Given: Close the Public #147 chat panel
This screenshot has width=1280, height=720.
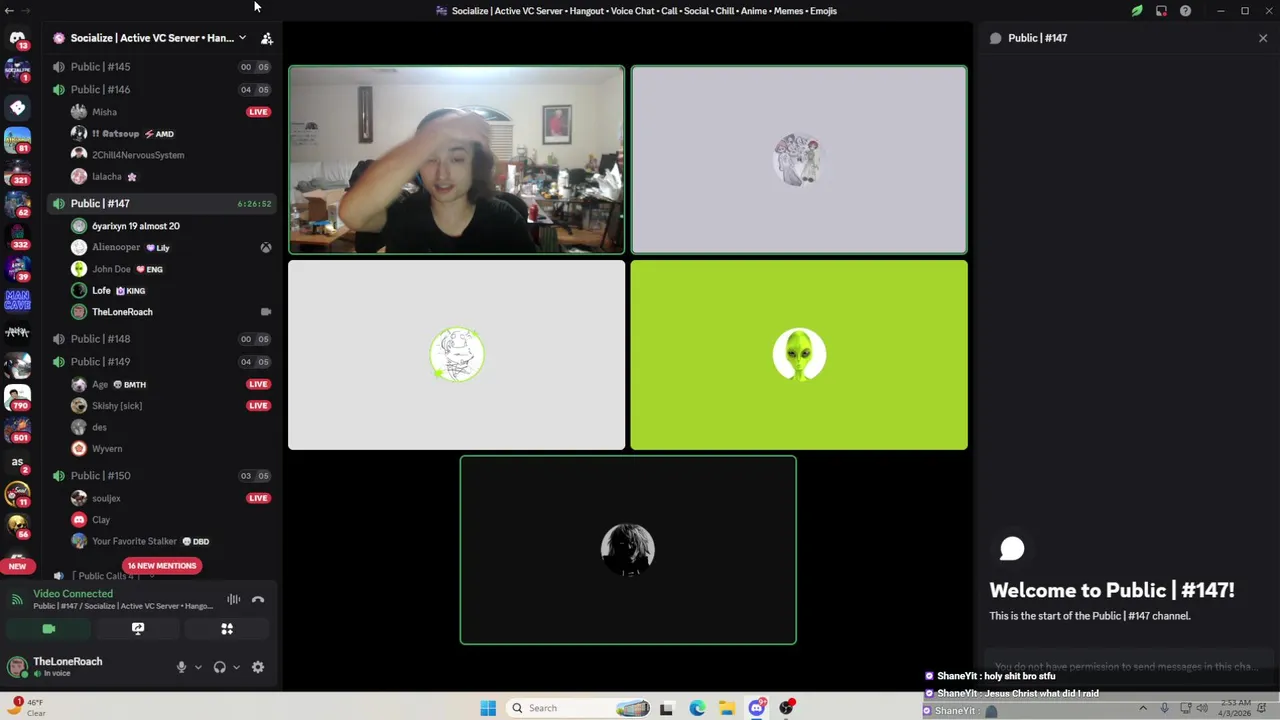Looking at the screenshot, I should tap(1263, 38).
